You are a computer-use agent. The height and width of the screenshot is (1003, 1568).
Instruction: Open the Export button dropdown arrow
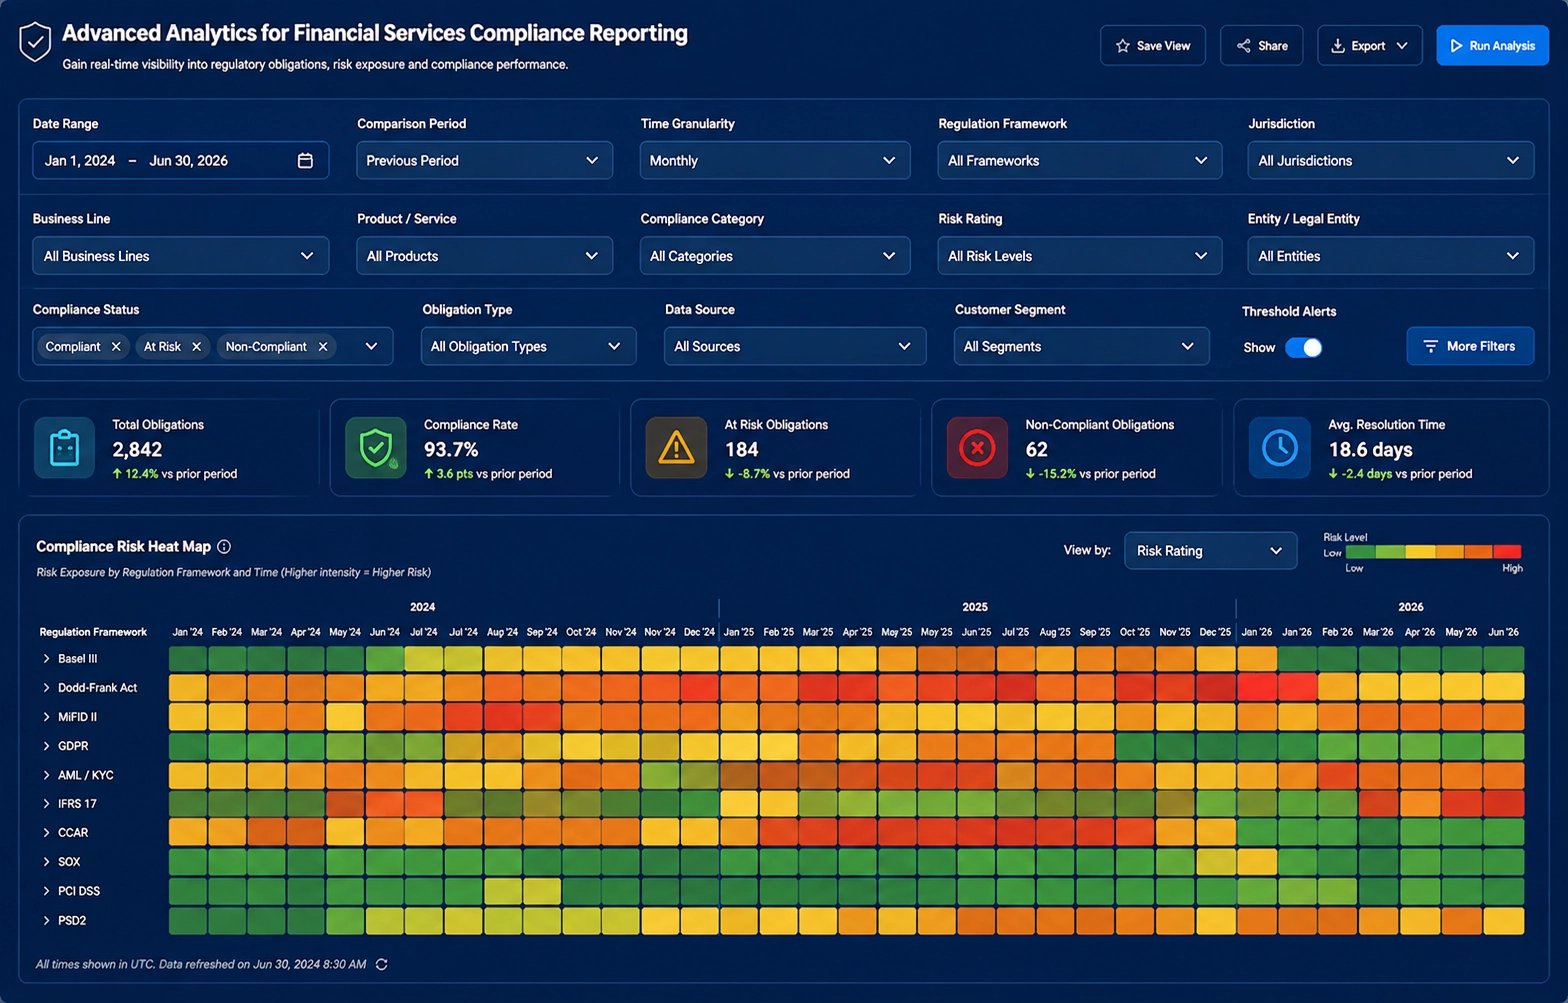(x=1402, y=46)
